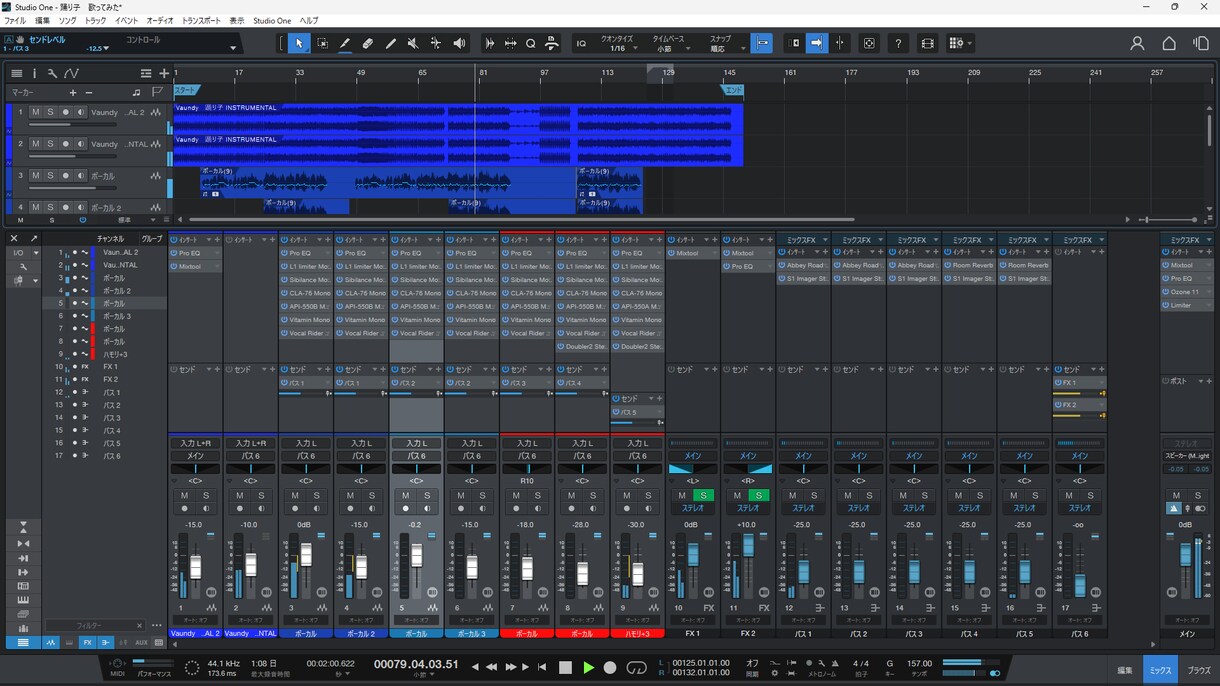Screen dimensions: 1220x686
Task: Click the チャンネル header in console list
Action: (110, 239)
